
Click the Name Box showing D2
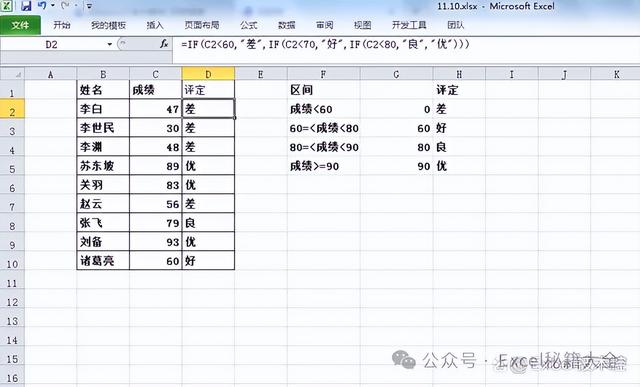52,44
